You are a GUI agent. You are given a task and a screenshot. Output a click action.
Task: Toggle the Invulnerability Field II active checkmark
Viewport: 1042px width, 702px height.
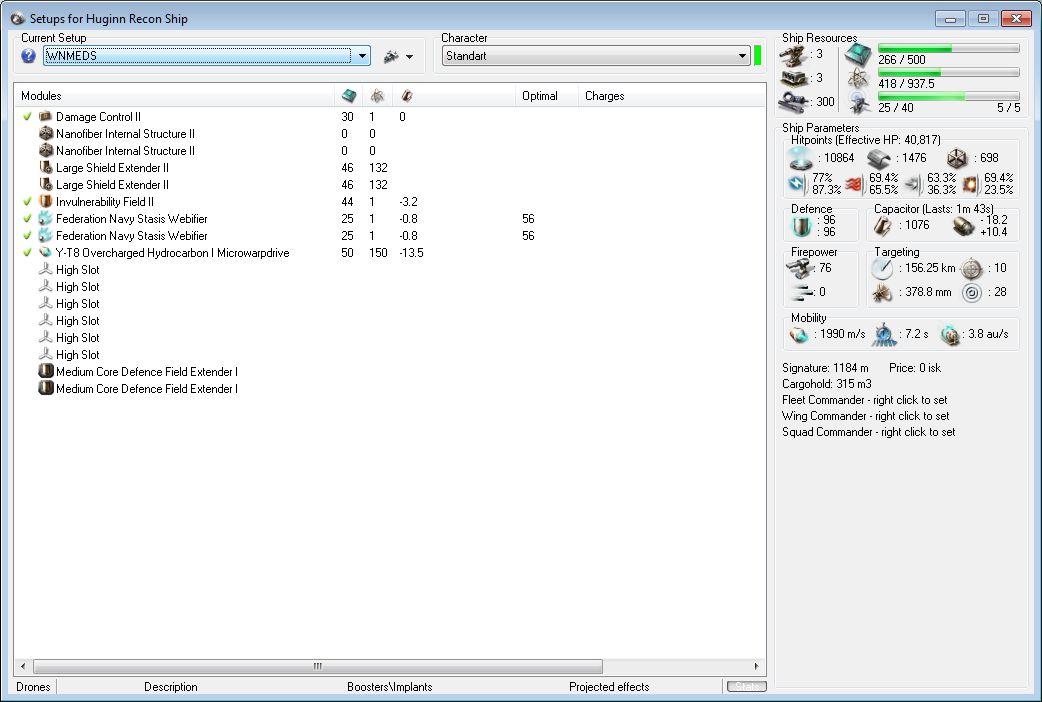(27, 201)
